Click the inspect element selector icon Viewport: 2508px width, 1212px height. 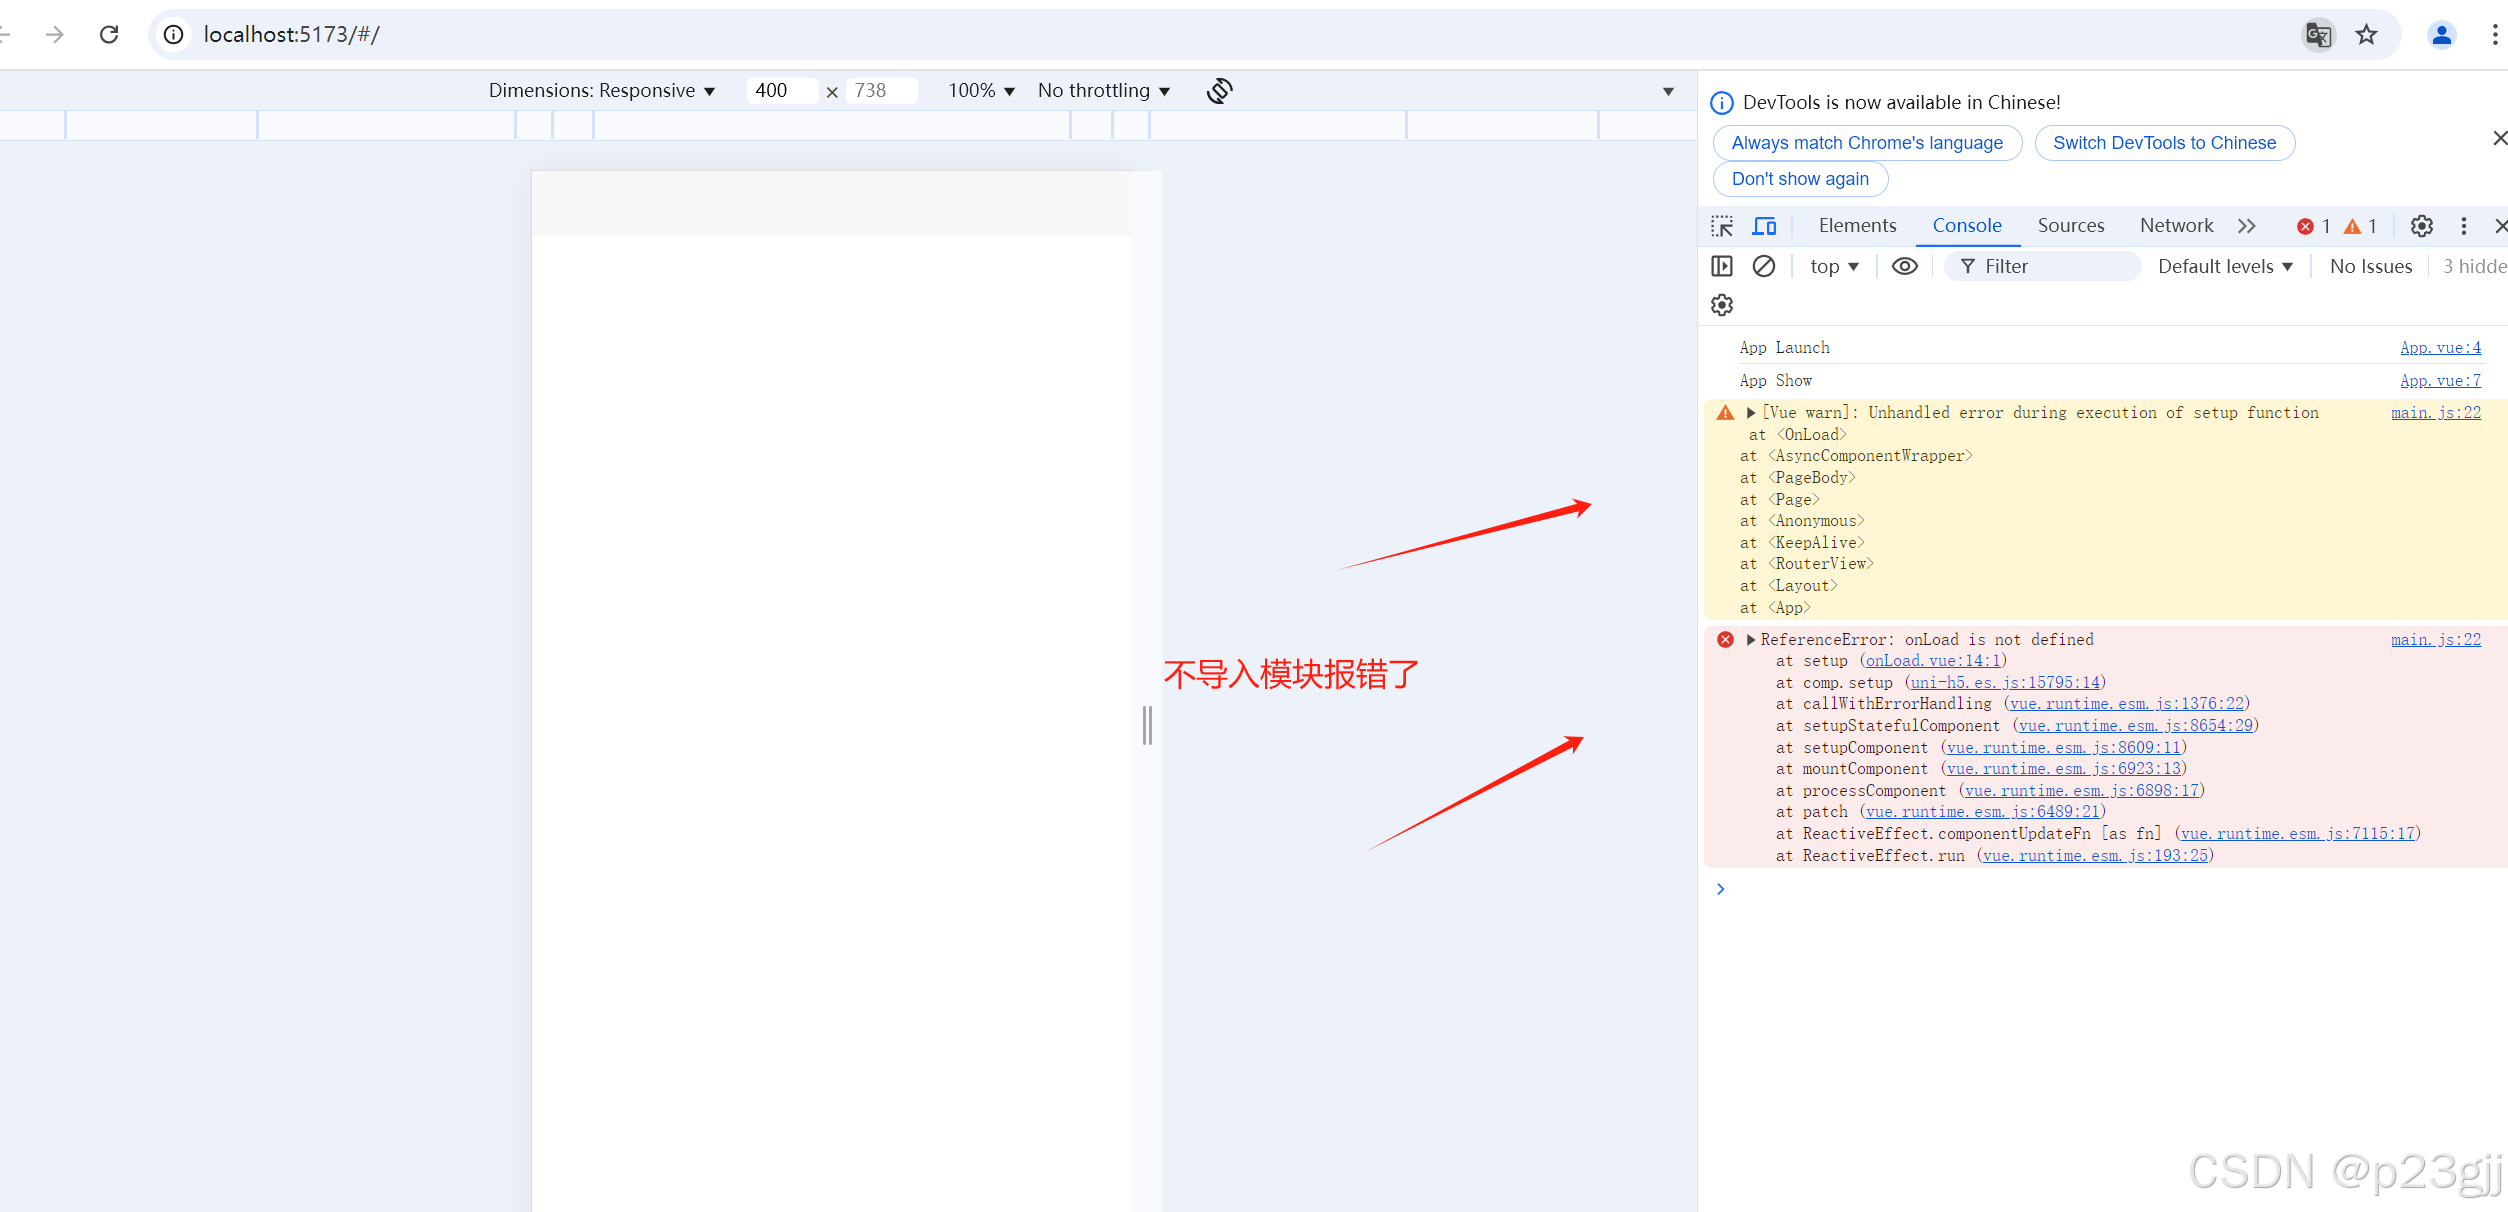pos(1721,226)
